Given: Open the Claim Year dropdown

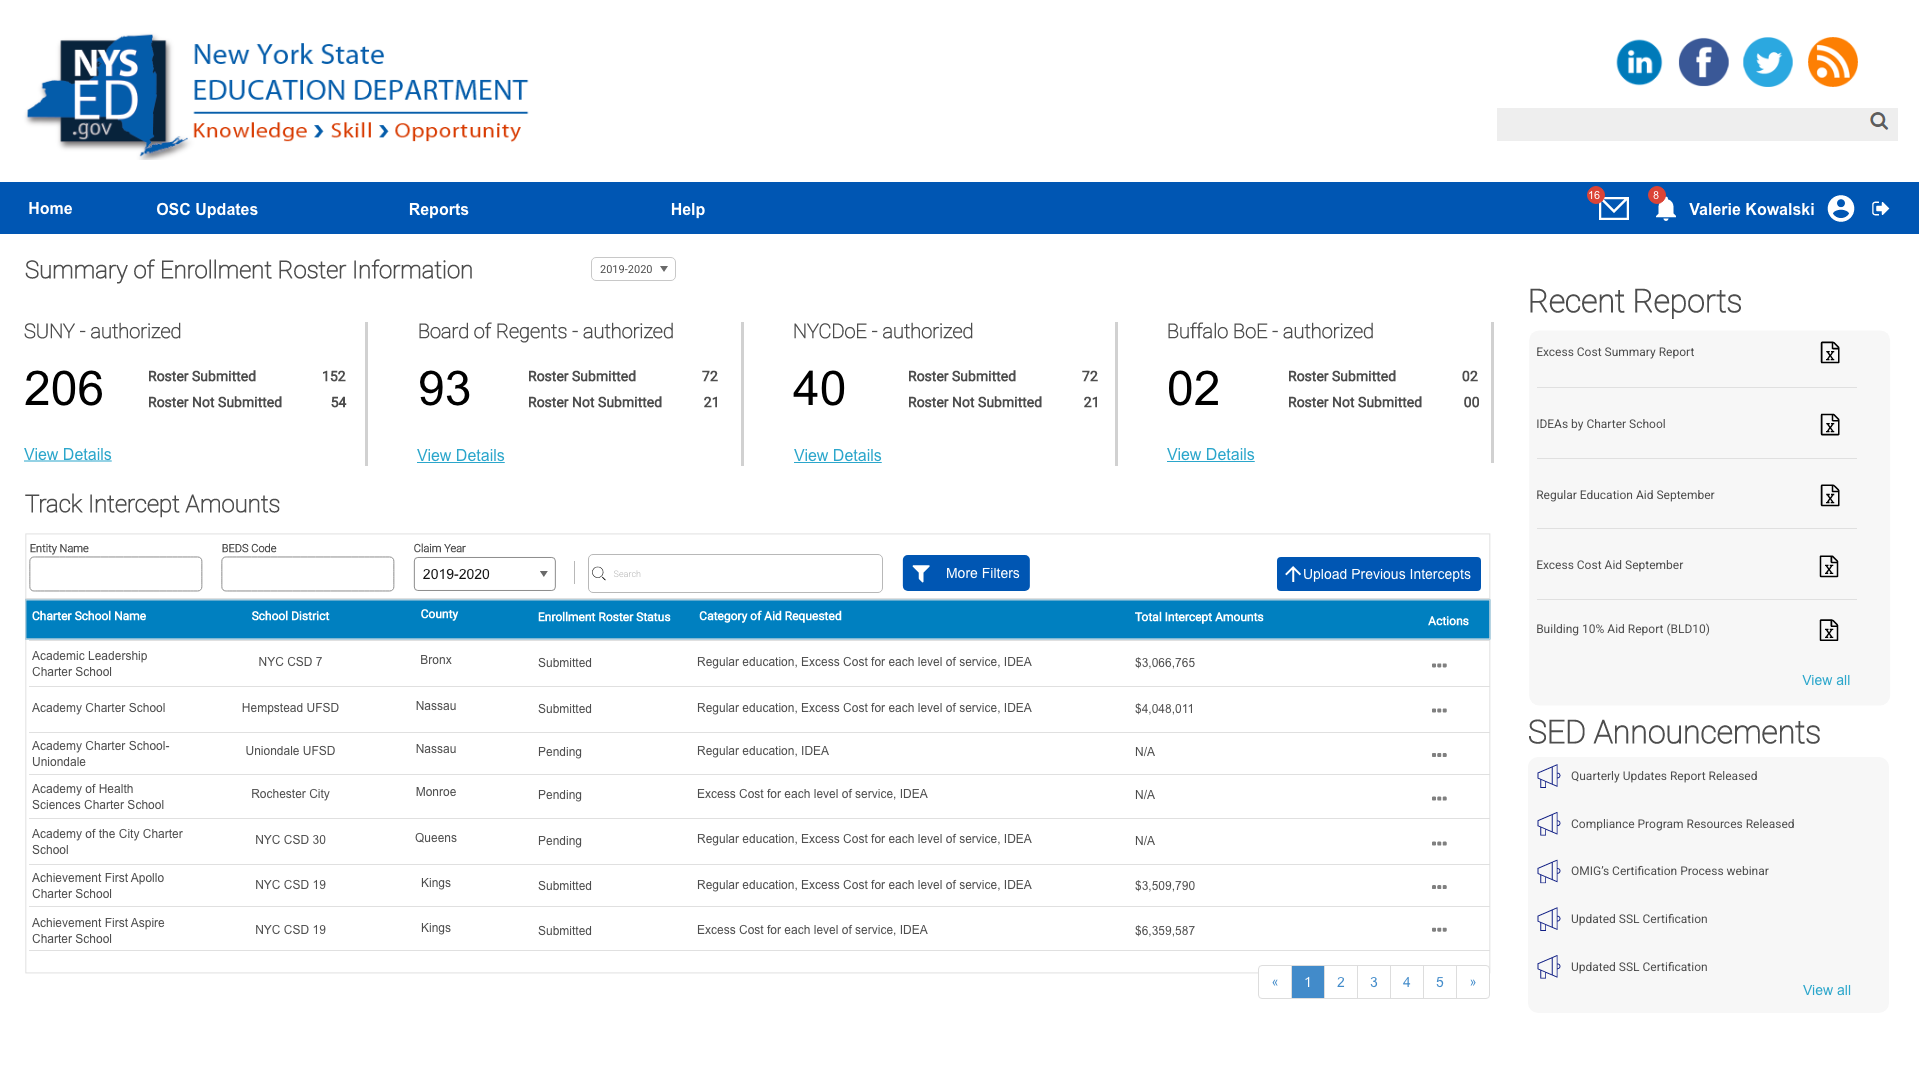Looking at the screenshot, I should coord(485,574).
